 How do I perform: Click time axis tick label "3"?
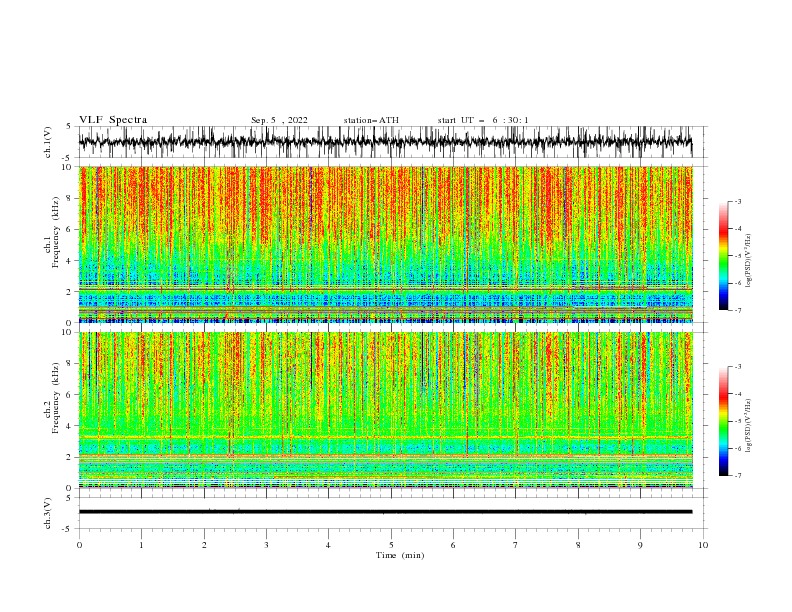[266, 545]
